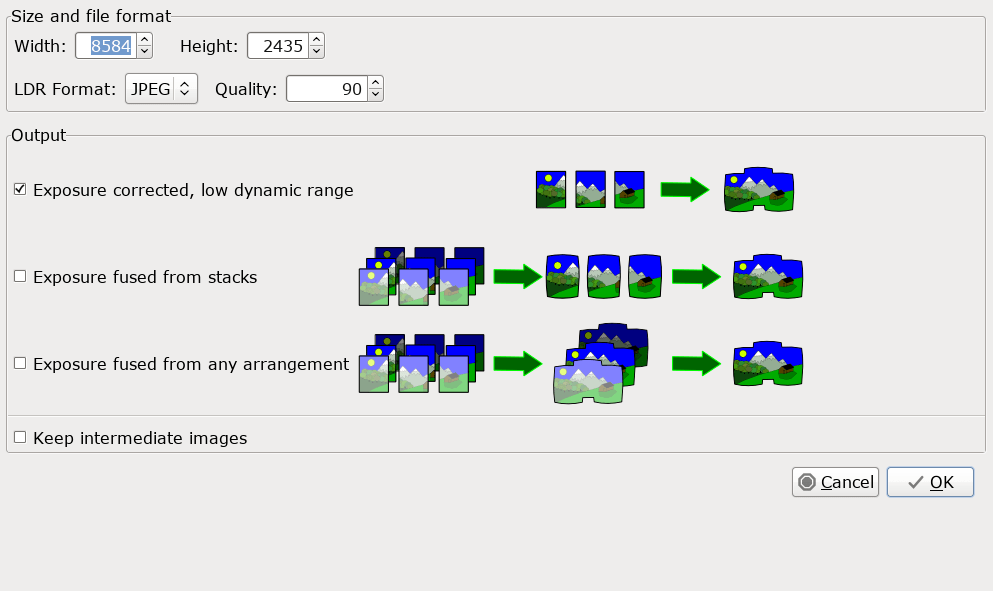Click the stacked input images icon for fused stacks
Image resolution: width=993 pixels, height=591 pixels.
(422, 276)
